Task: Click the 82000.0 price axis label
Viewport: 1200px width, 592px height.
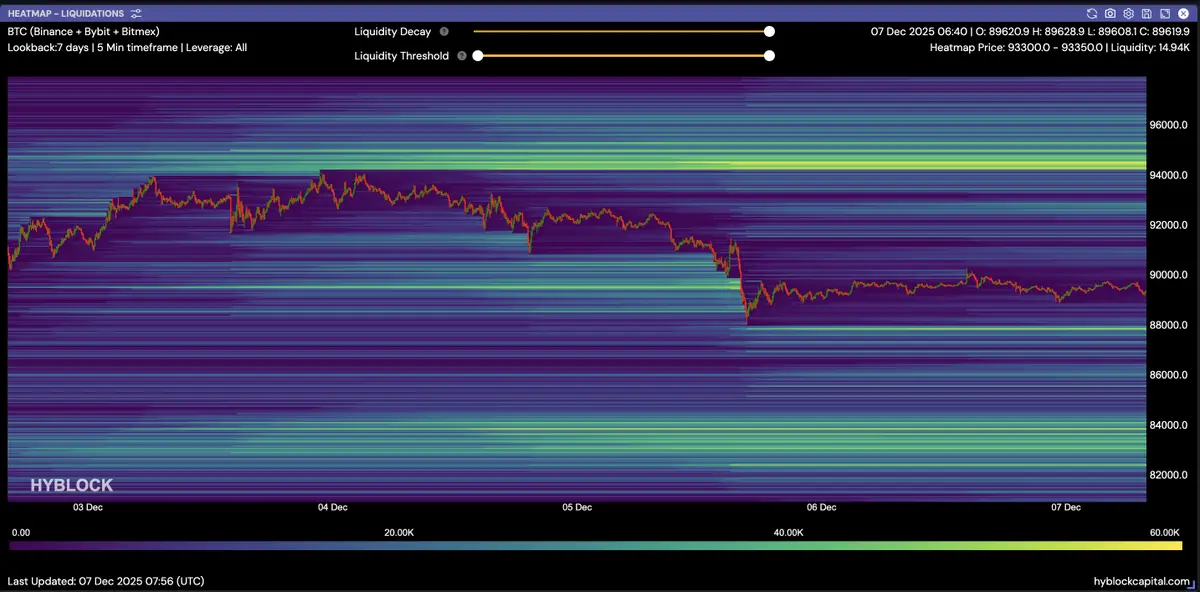Action: (x=1167, y=475)
